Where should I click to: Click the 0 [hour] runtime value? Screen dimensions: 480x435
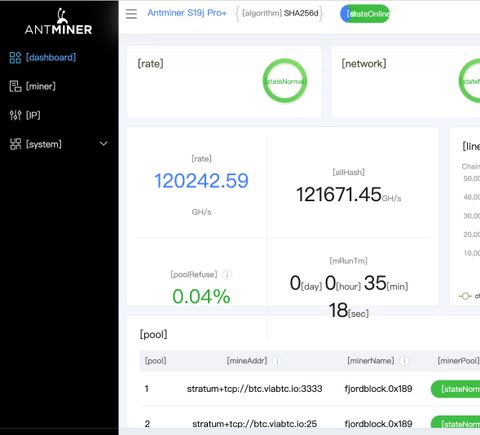click(343, 283)
